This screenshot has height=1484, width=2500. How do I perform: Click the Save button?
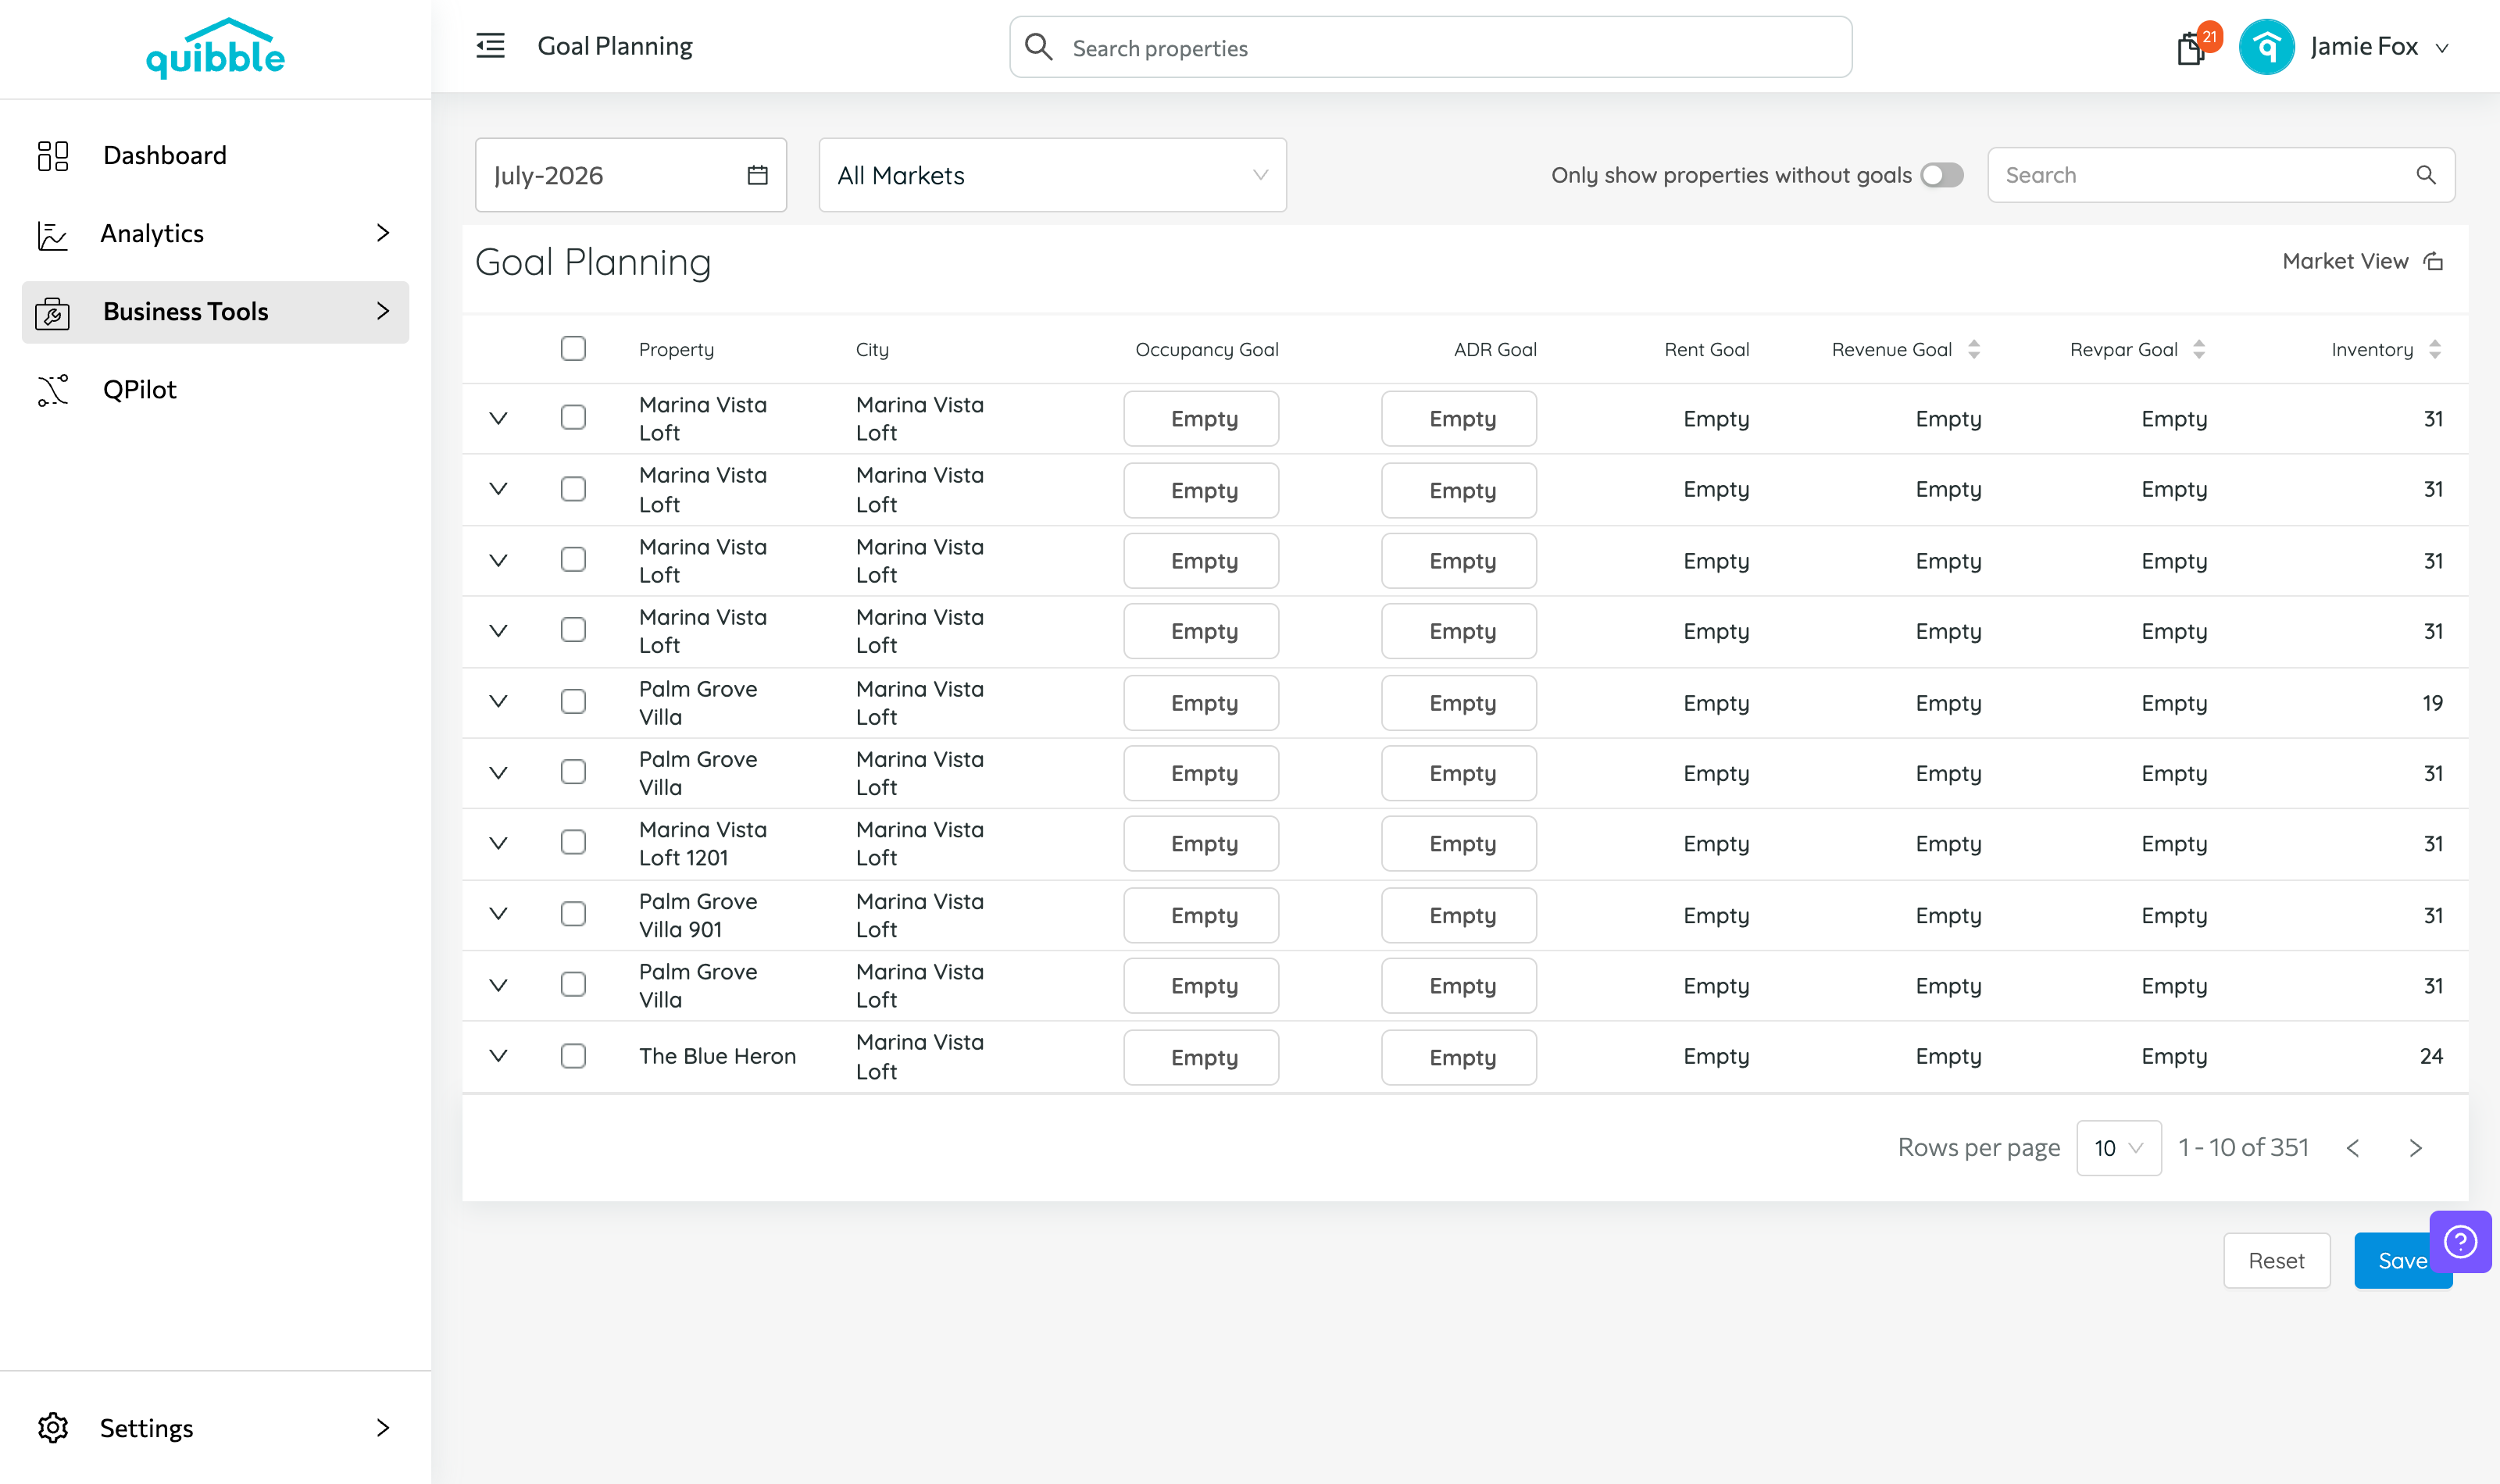tap(2402, 1260)
